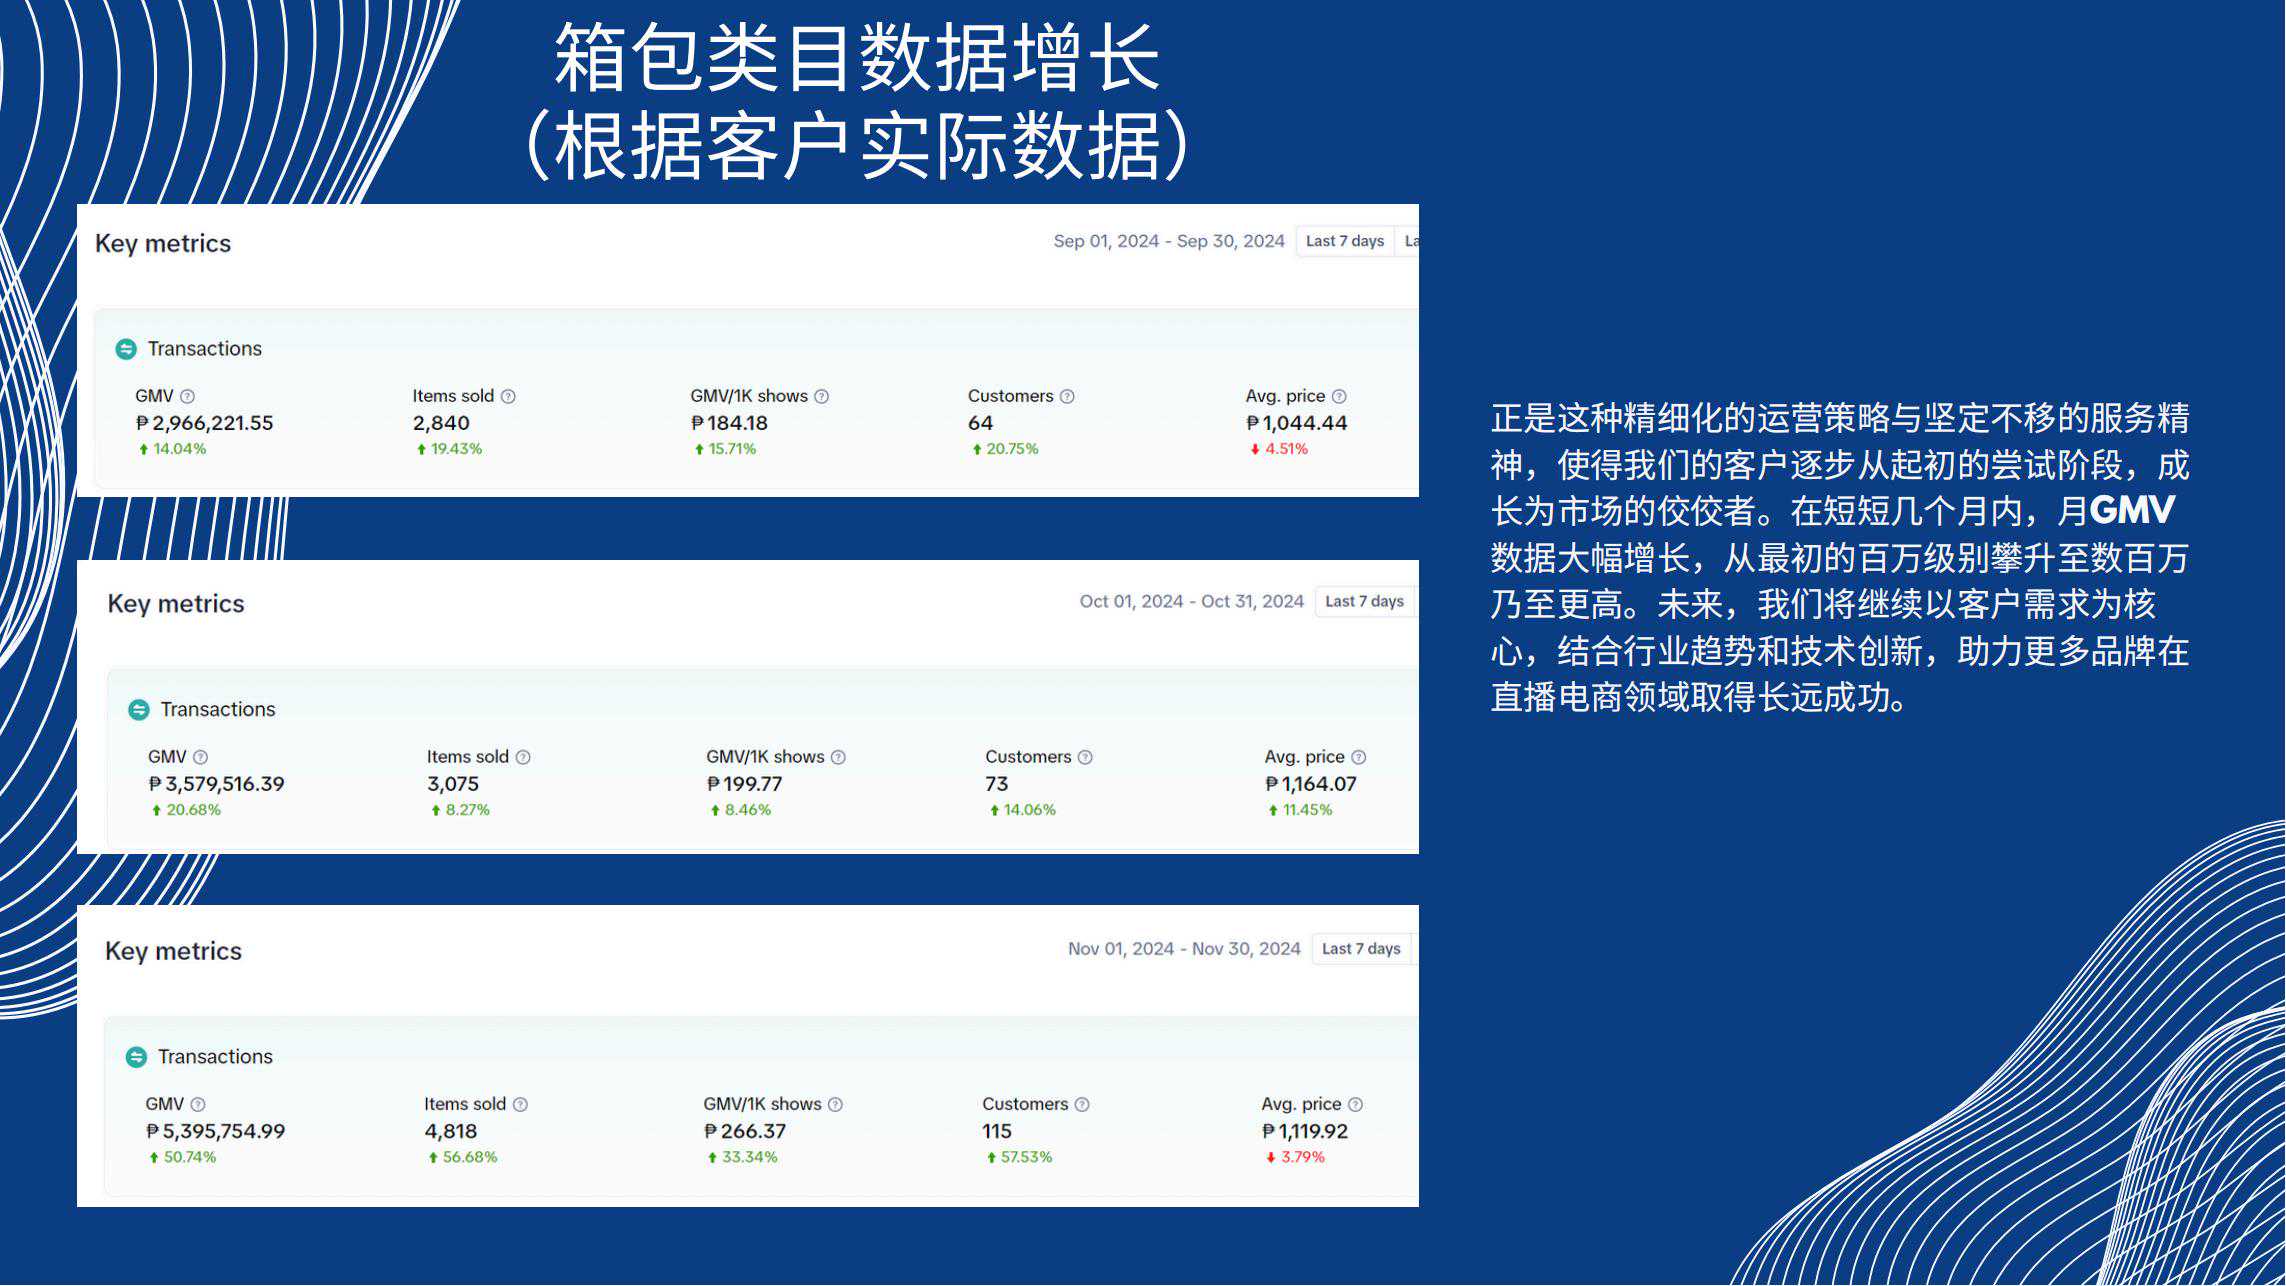The image size is (2286, 1286).
Task: Click the November Transactions teal icon
Action: click(136, 1057)
